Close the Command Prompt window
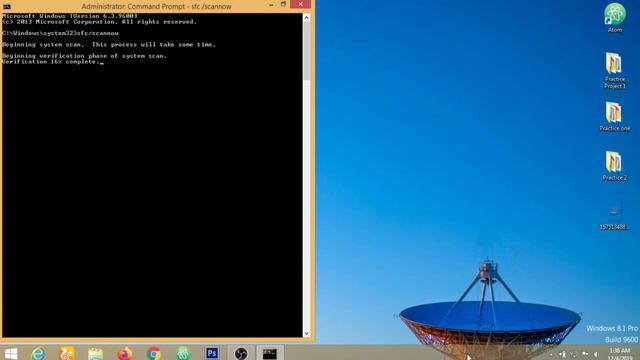The image size is (640, 360). point(300,4)
